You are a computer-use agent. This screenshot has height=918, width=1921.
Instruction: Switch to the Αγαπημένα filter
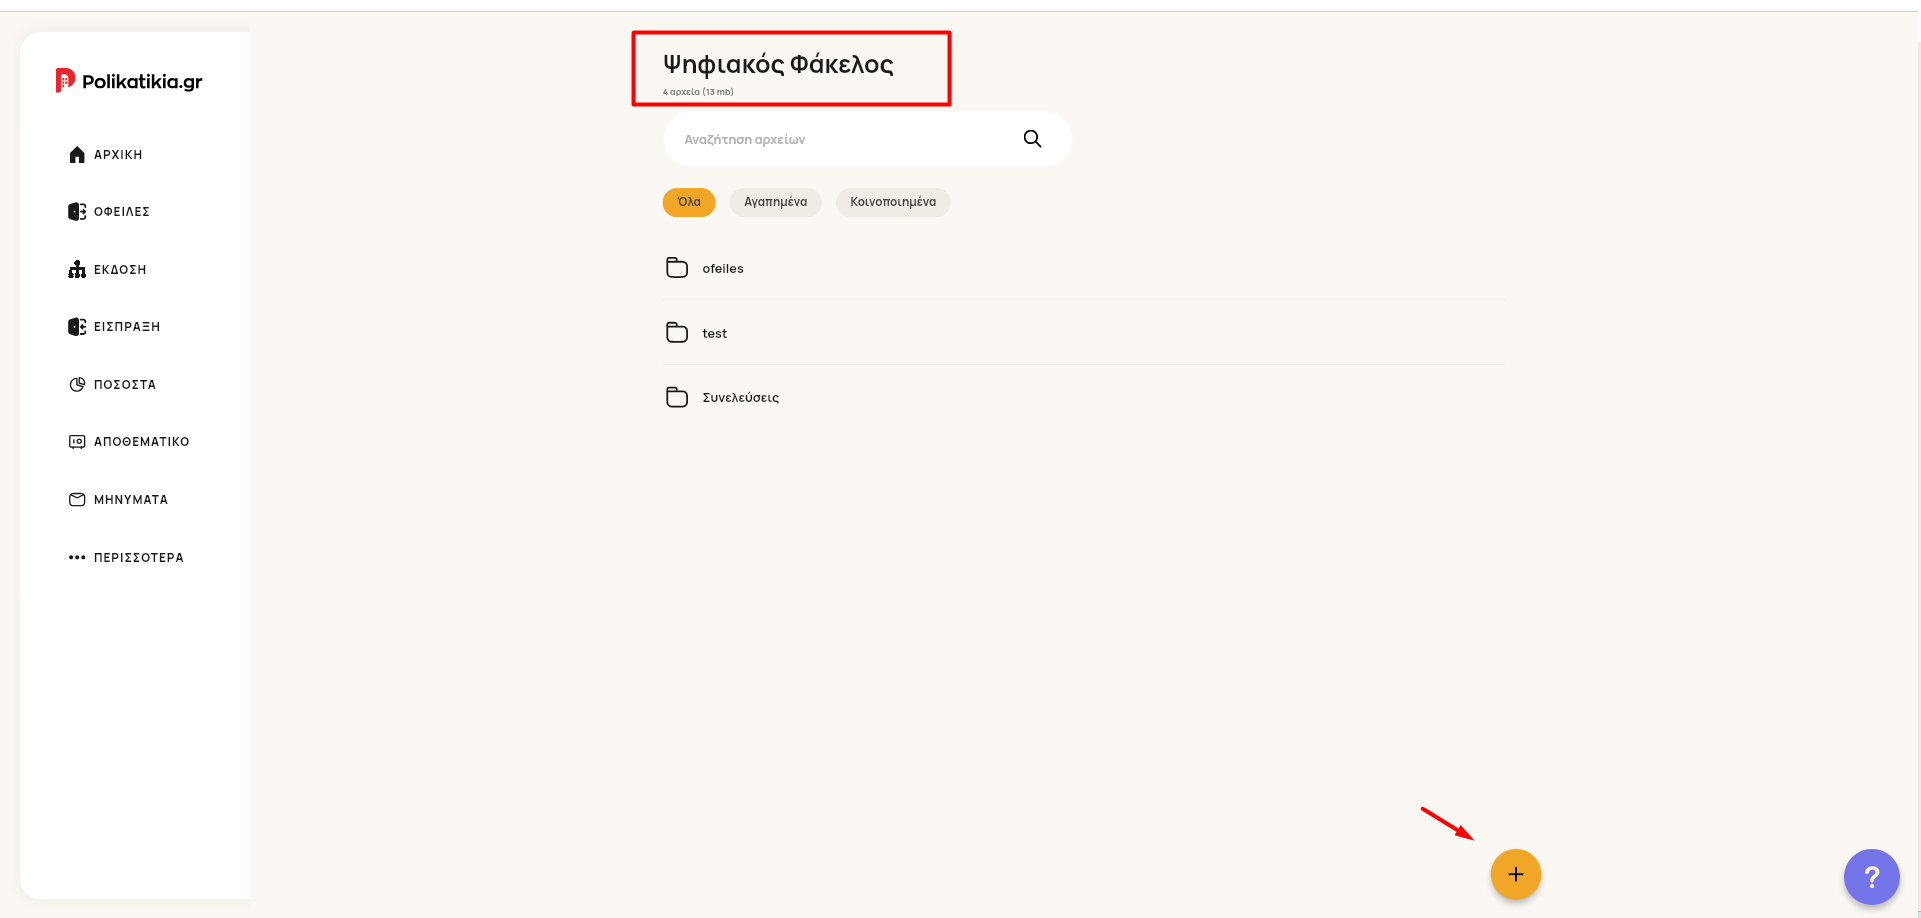(x=775, y=202)
